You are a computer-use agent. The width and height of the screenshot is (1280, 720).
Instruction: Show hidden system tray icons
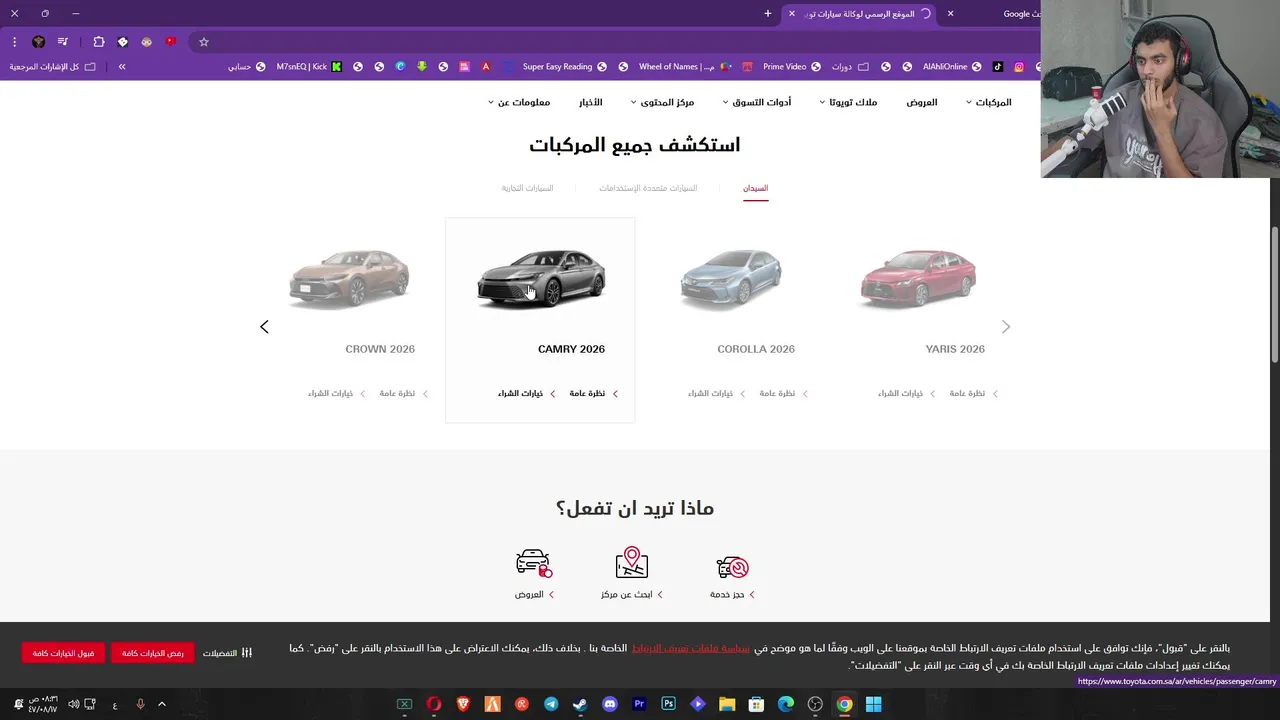pos(162,704)
